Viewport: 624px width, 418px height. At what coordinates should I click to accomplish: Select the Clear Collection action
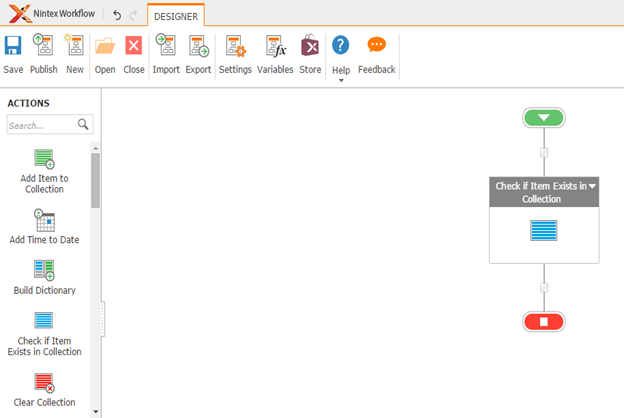click(44, 390)
